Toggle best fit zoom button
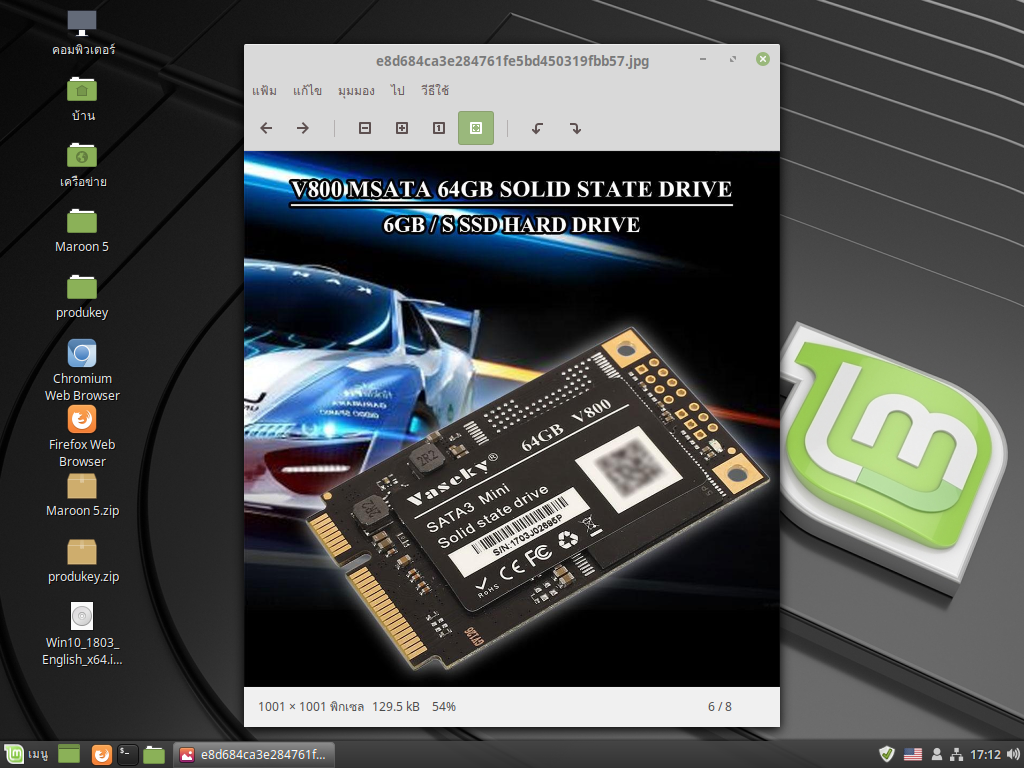The height and width of the screenshot is (768, 1024). [476, 128]
